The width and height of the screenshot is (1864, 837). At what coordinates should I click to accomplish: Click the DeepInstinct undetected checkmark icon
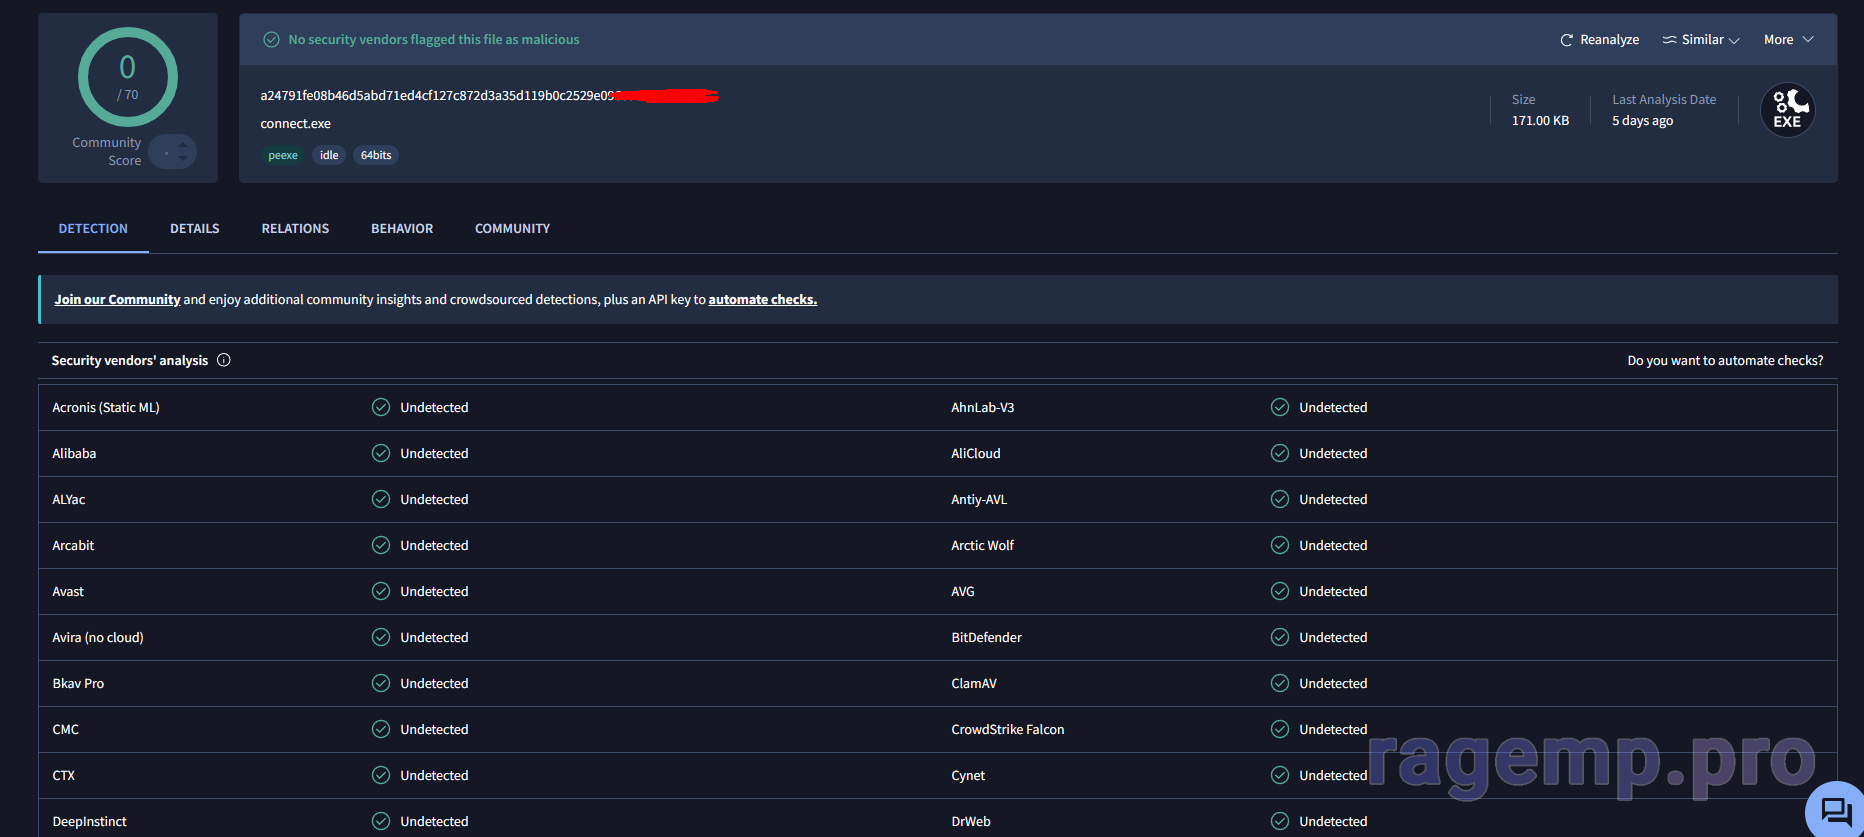(381, 821)
